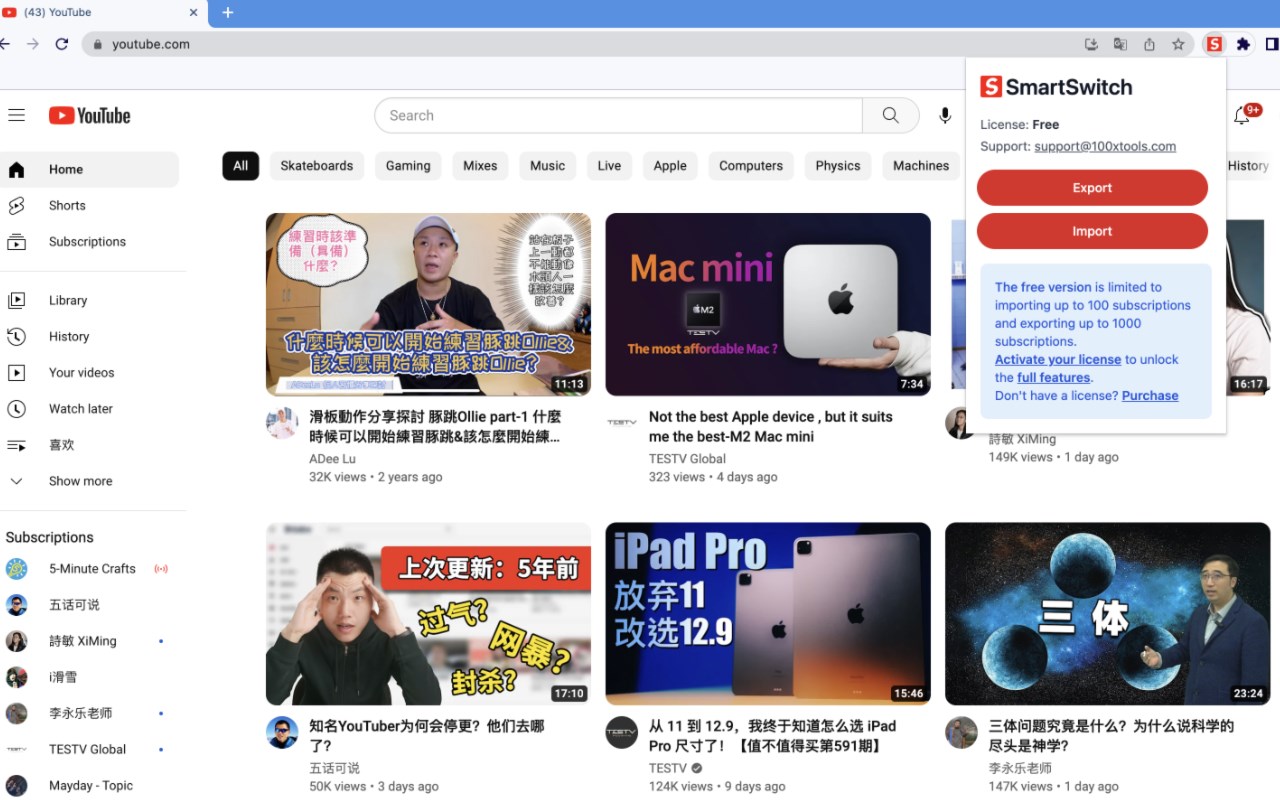Open i滑雪 subscription channel
The width and height of the screenshot is (1280, 800).
click(x=90, y=677)
